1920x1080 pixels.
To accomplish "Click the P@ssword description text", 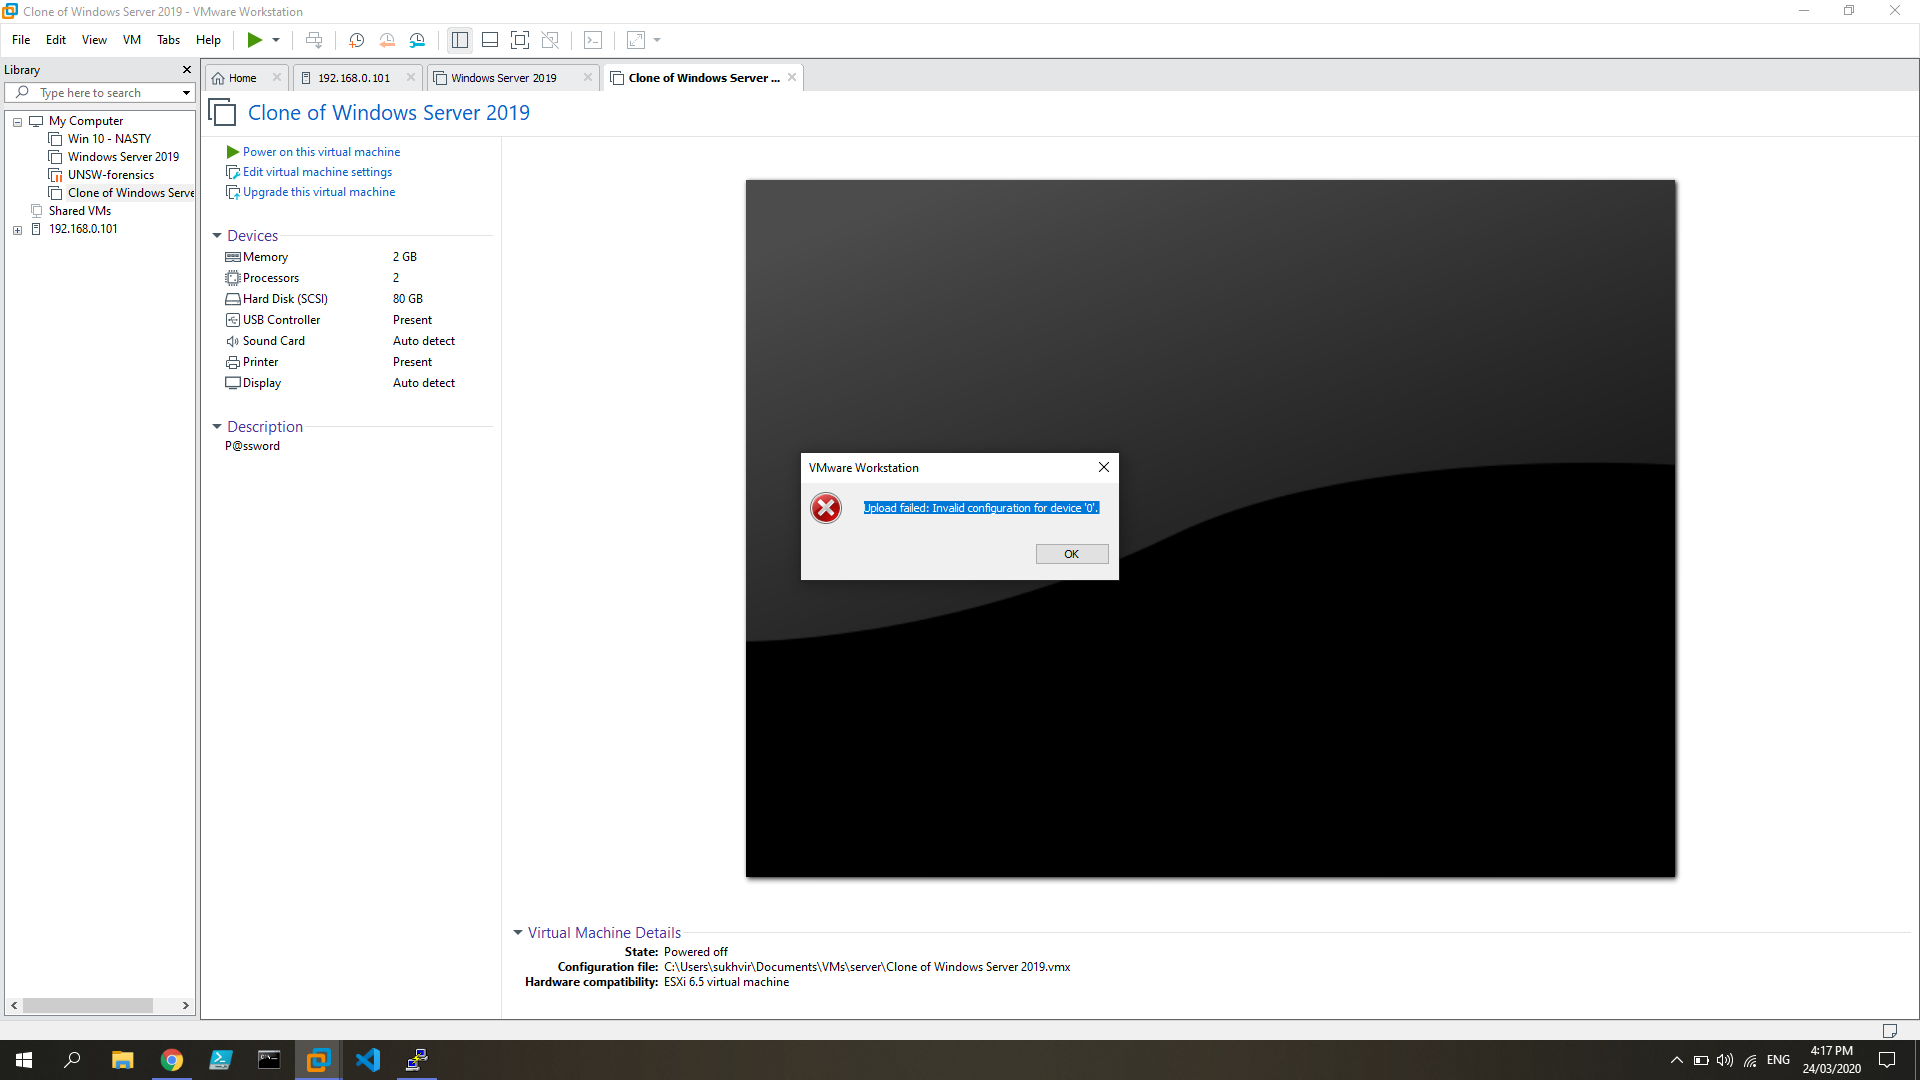I will click(252, 446).
